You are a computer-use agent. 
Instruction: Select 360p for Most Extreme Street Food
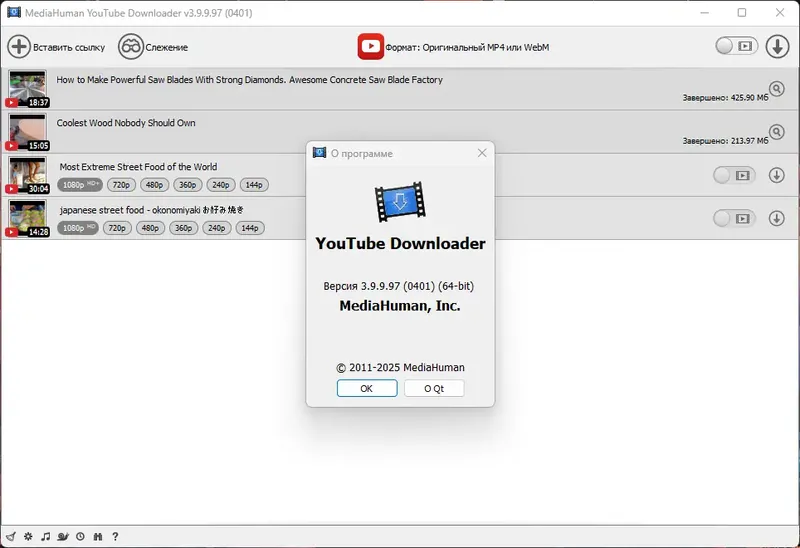pos(188,185)
